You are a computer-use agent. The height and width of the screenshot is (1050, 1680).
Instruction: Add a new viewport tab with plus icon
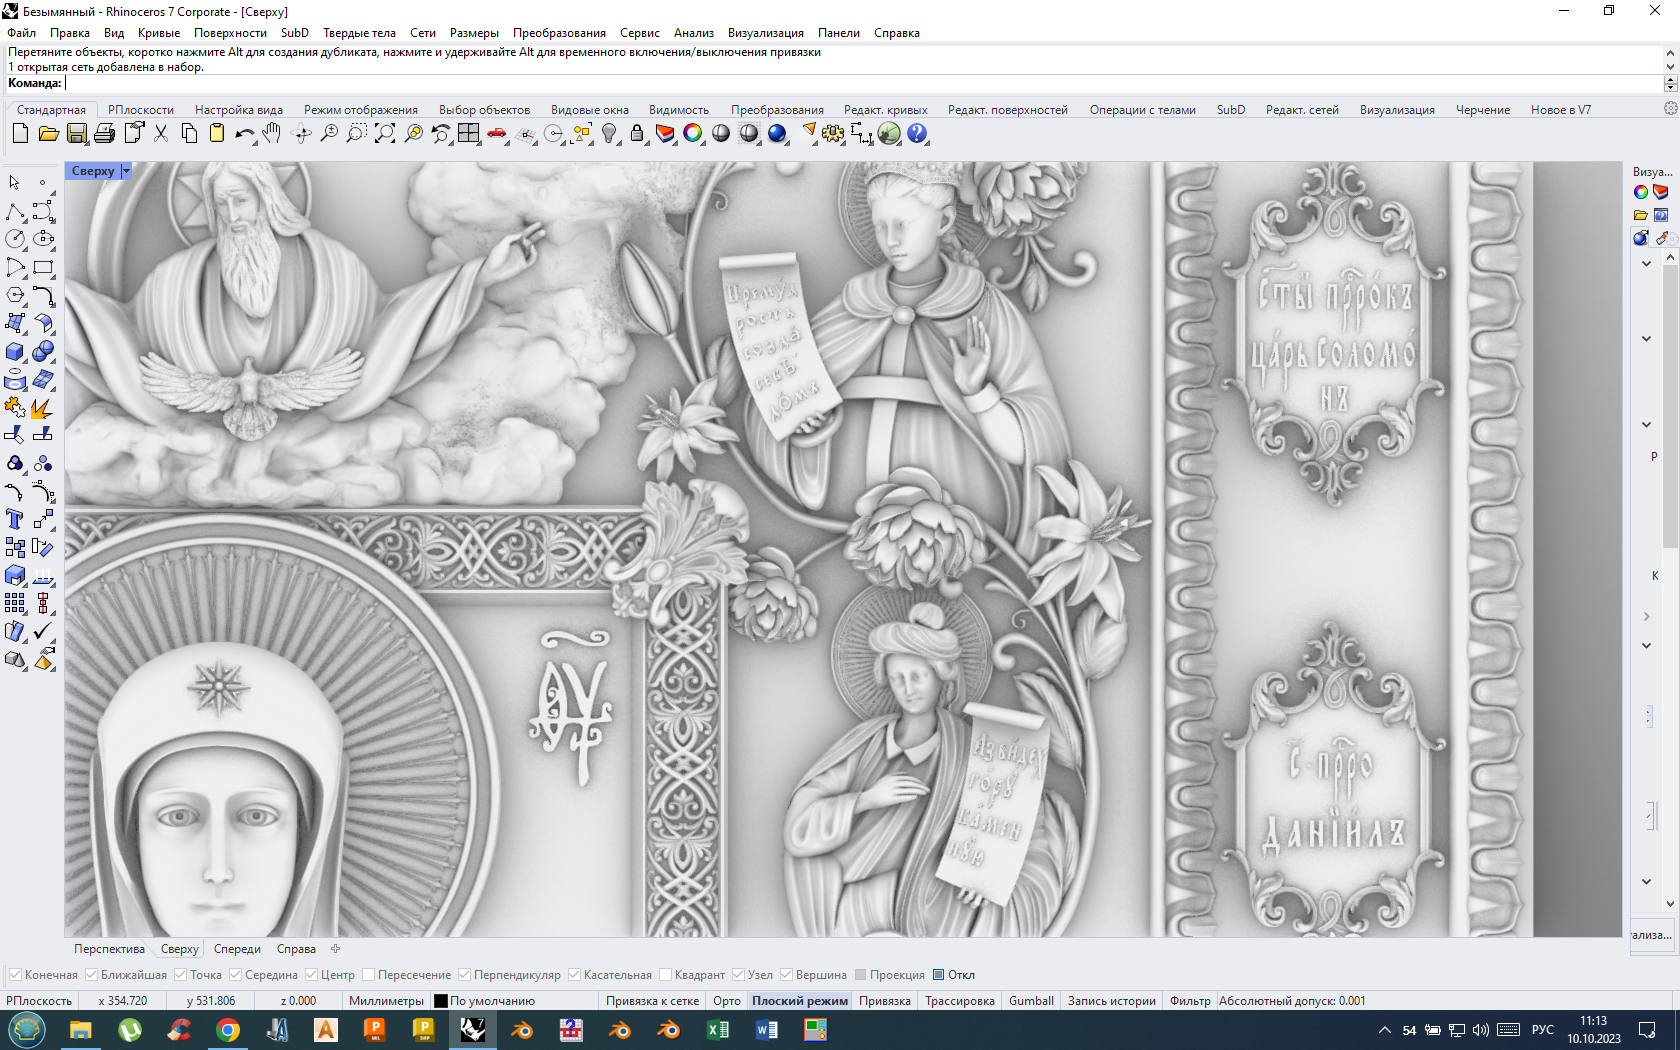pyautogui.click(x=336, y=949)
